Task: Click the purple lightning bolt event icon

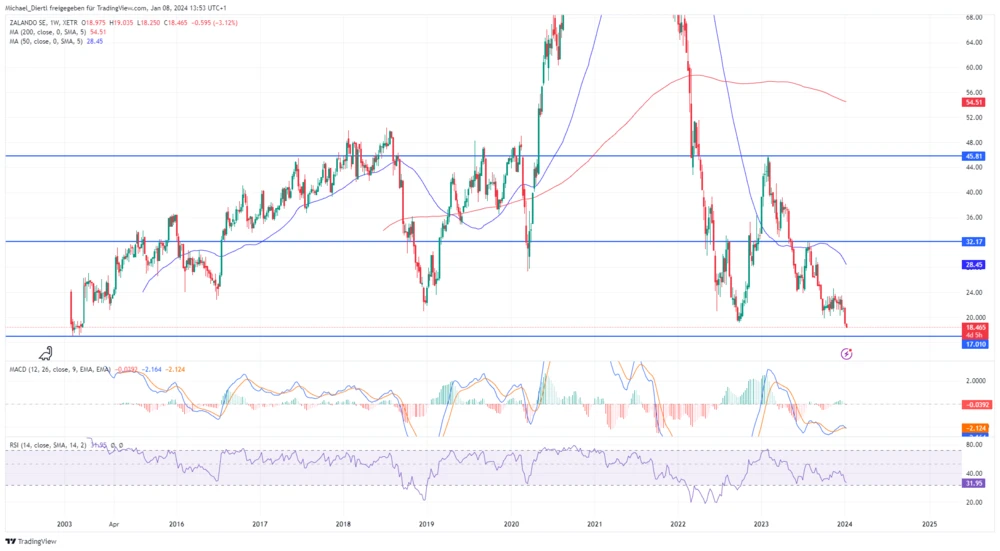Action: point(847,353)
